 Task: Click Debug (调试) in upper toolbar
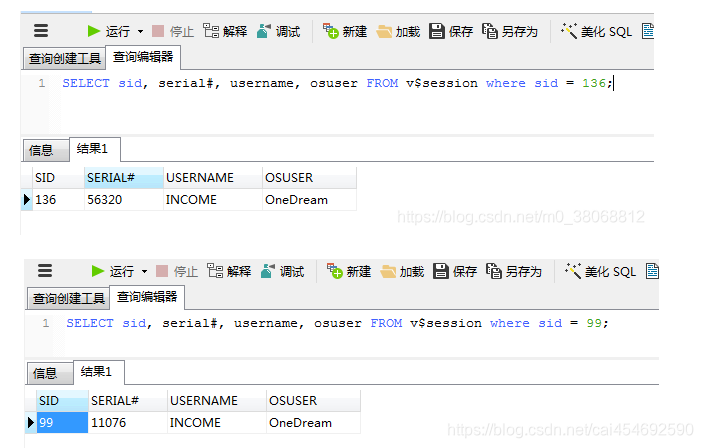click(x=278, y=31)
